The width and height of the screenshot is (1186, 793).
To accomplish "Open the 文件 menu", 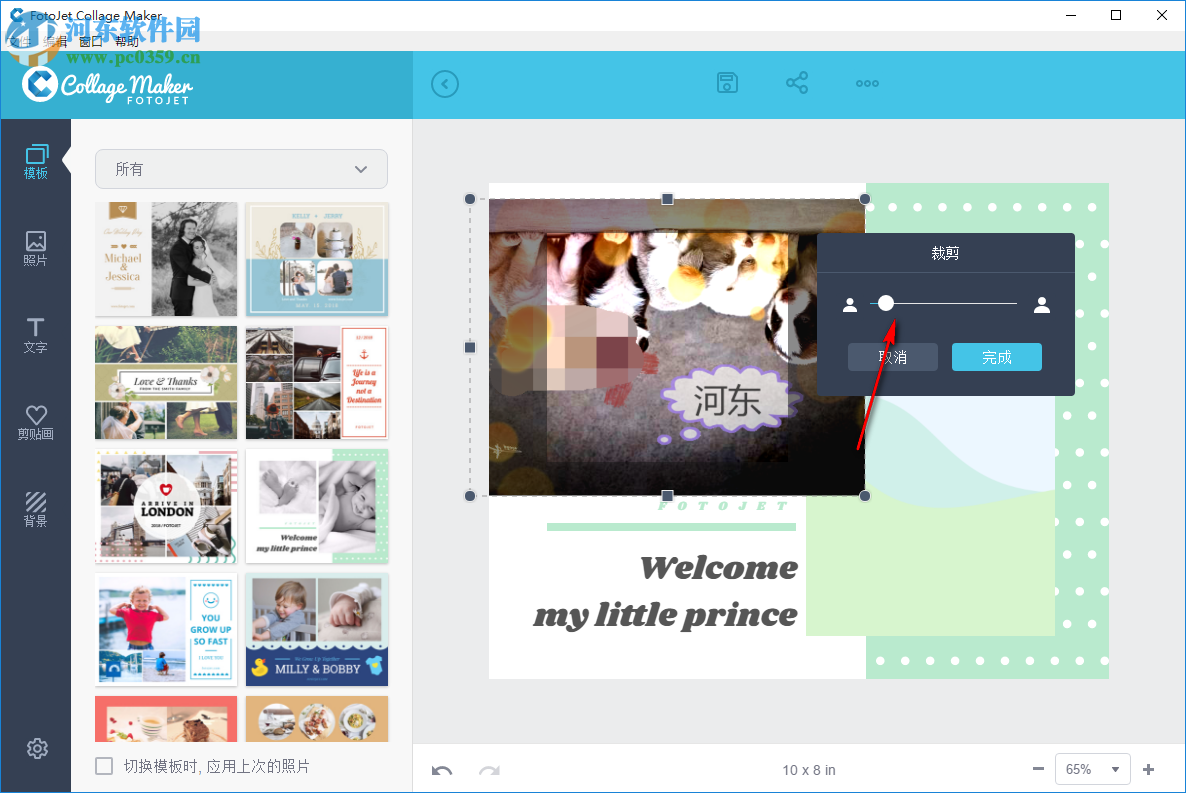I will pos(20,40).
